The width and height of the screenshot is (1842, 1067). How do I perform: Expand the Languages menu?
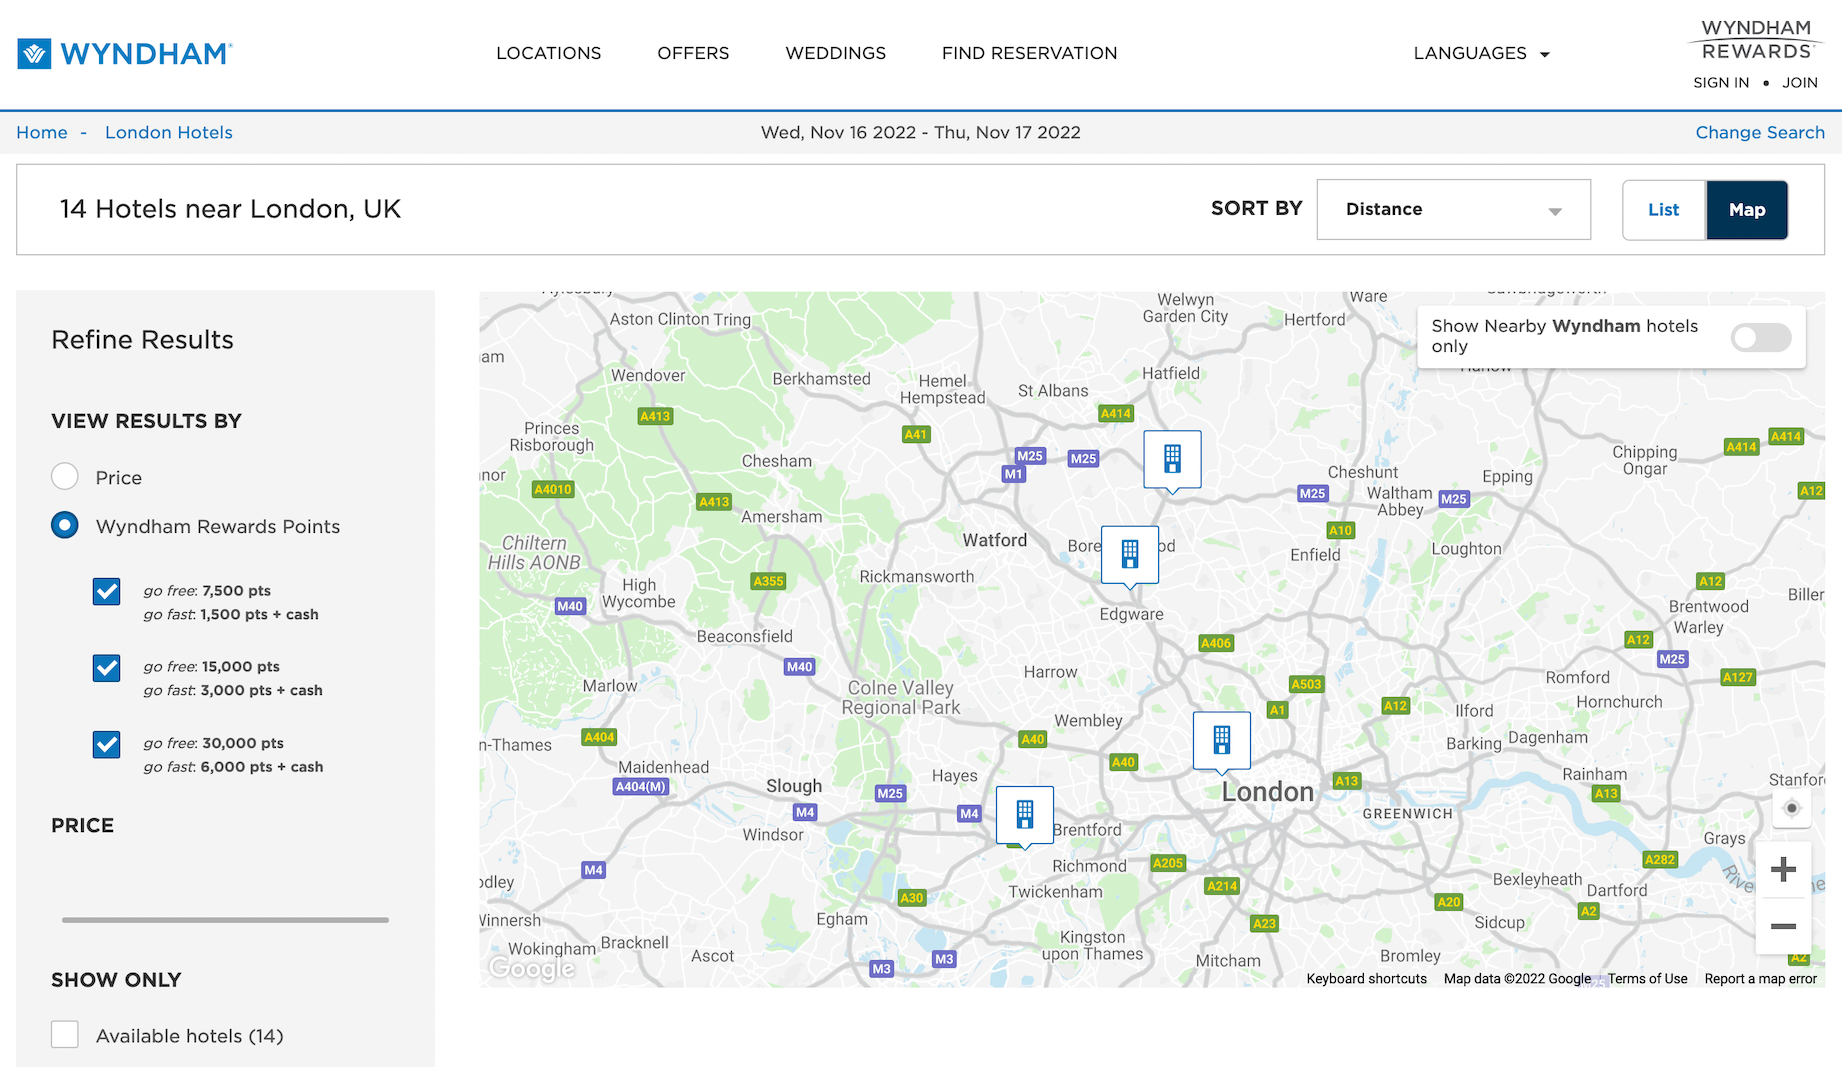[x=1481, y=53]
